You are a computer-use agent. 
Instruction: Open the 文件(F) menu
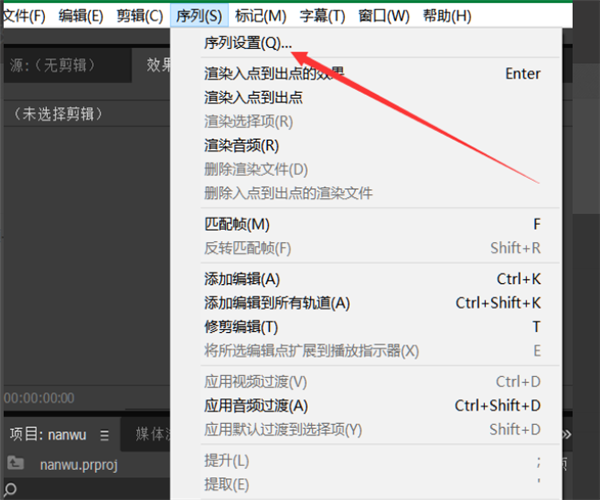24,16
